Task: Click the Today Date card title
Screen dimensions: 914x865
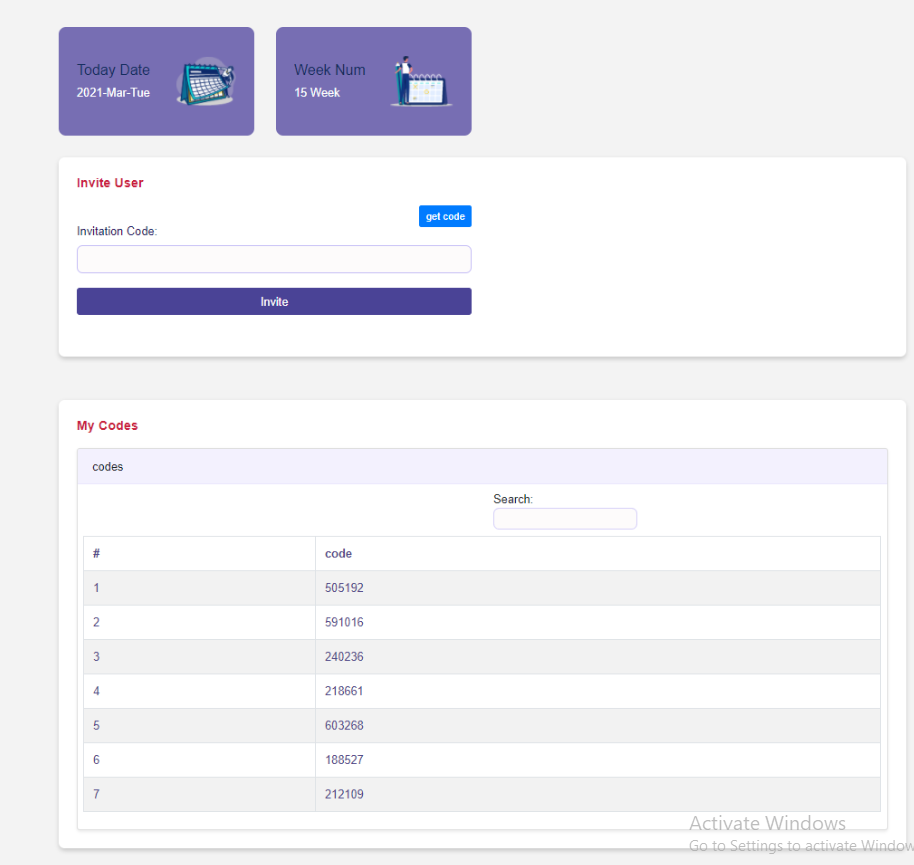Action: coord(113,70)
